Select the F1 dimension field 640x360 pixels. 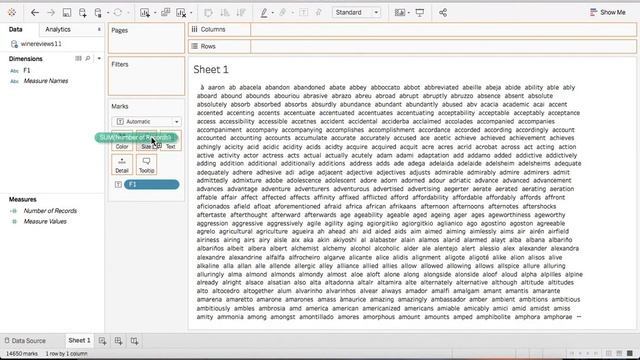[27, 70]
